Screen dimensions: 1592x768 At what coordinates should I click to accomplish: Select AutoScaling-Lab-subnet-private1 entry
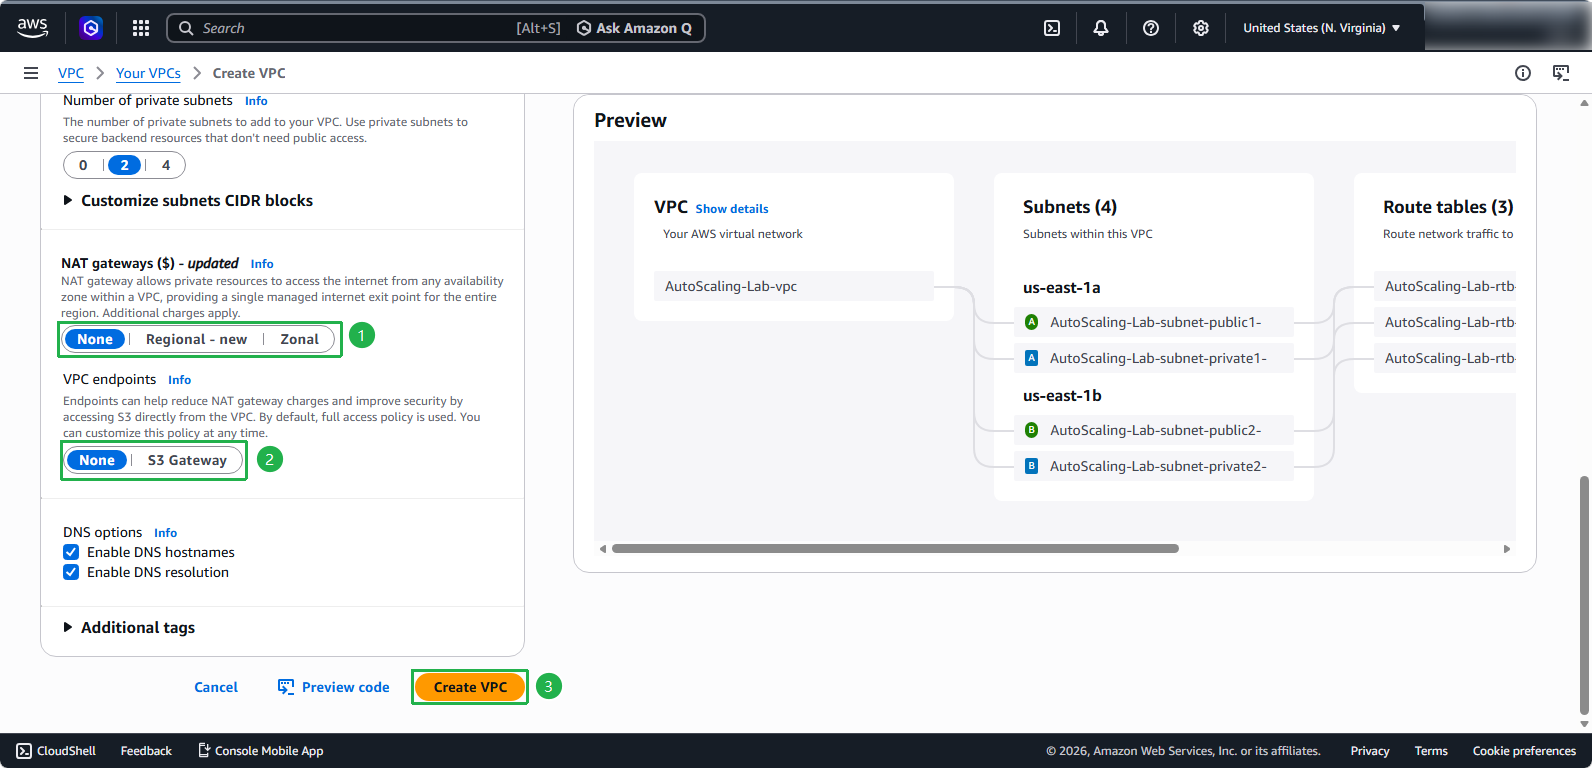pos(1154,358)
